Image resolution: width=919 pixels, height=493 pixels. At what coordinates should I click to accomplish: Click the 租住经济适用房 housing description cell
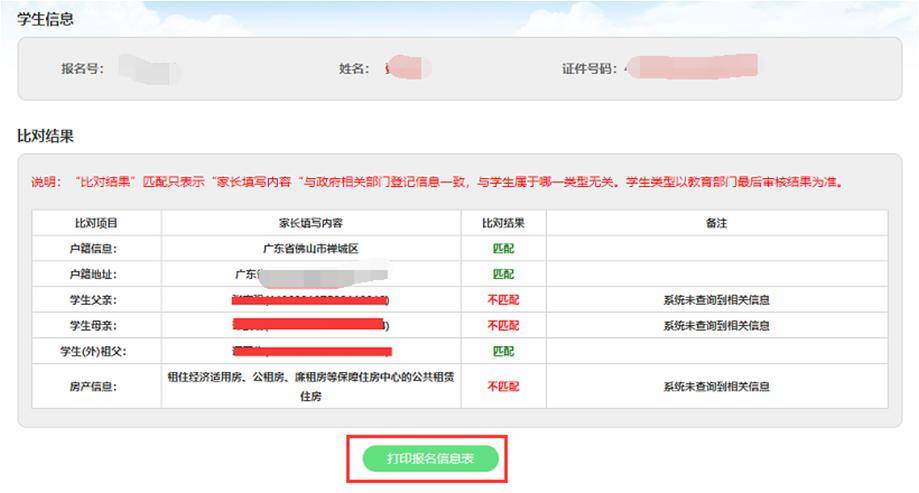pyautogui.click(x=311, y=386)
